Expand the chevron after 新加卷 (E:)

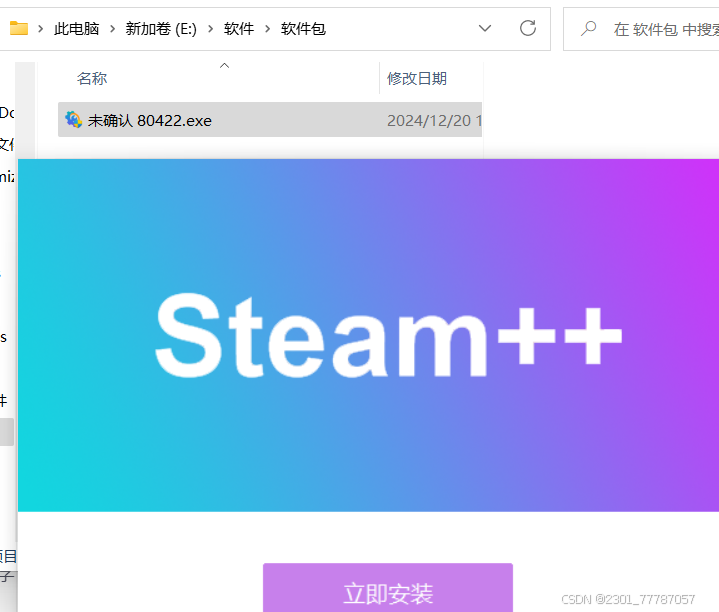click(x=210, y=29)
